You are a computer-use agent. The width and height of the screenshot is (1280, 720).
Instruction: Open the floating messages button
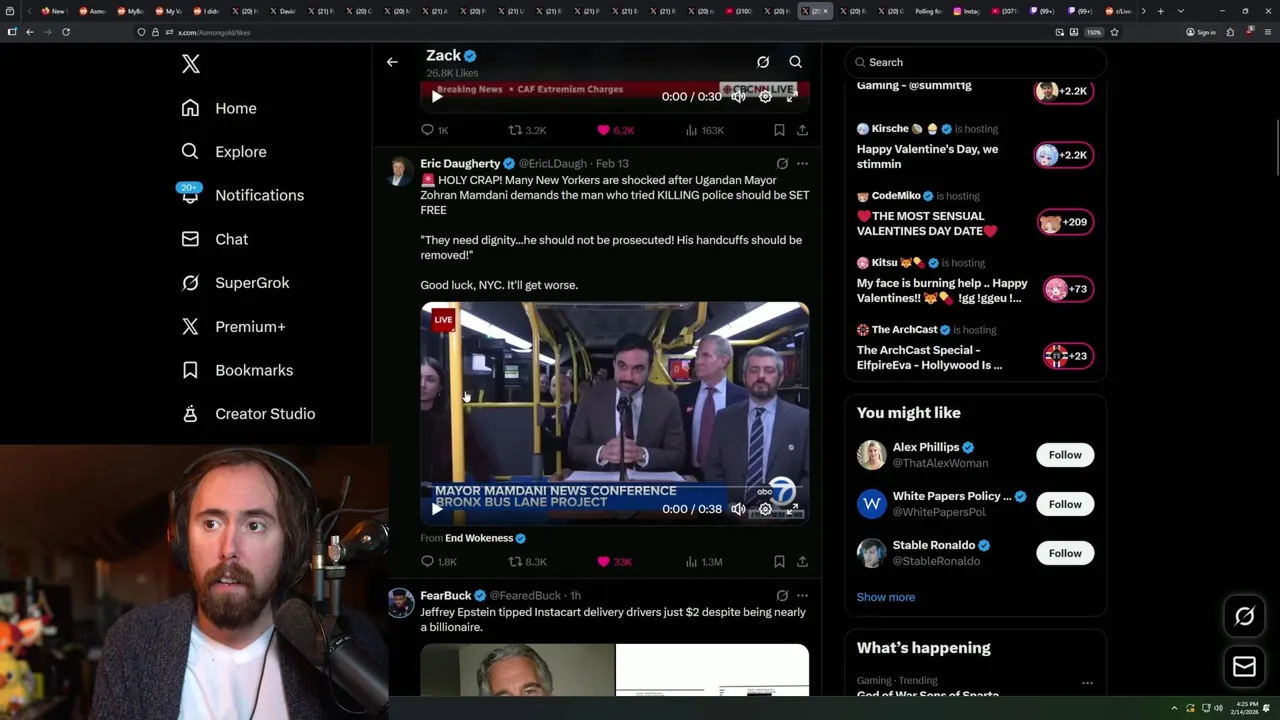1245,667
